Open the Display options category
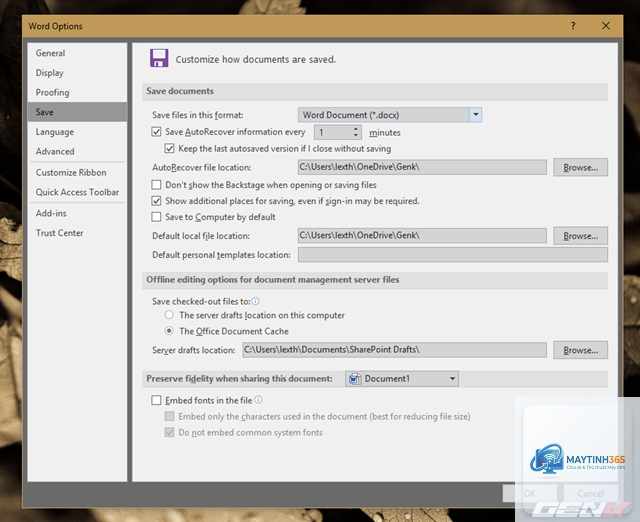 (x=77, y=73)
